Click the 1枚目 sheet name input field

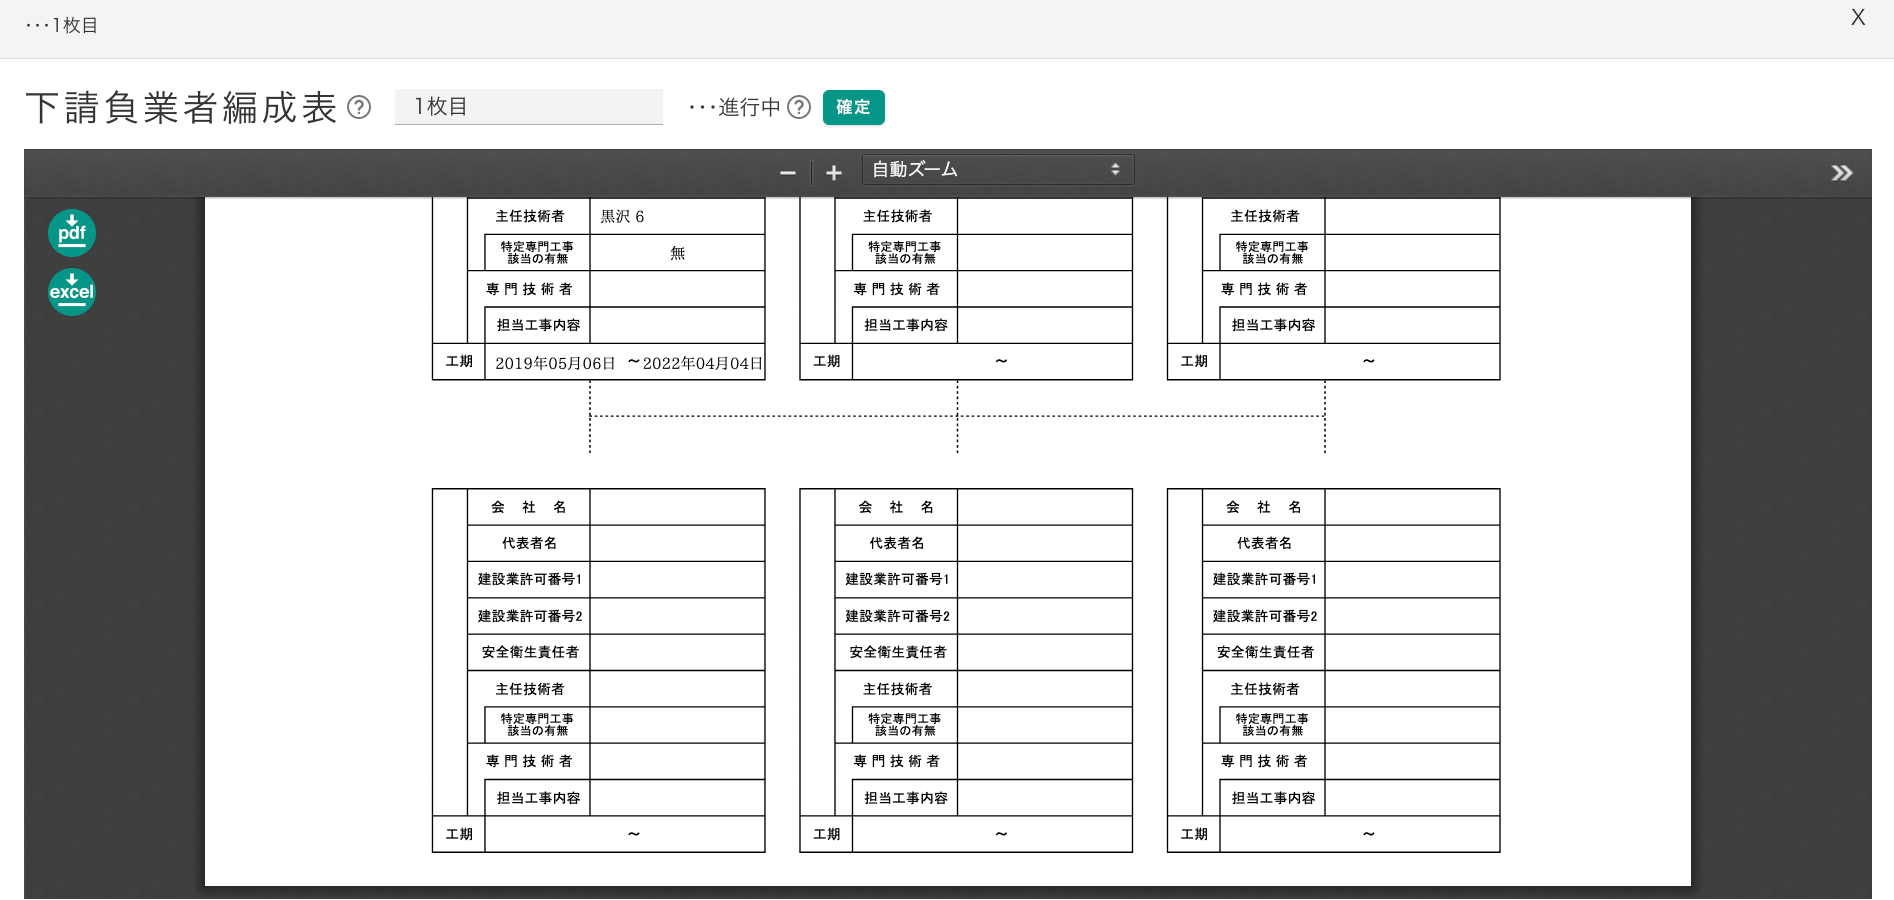[x=529, y=107]
